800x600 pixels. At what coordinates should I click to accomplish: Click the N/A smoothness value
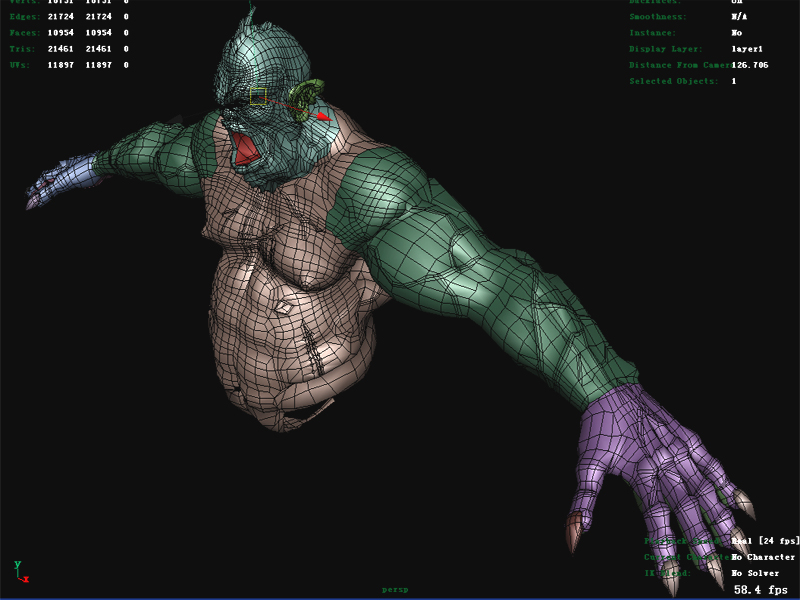click(739, 17)
